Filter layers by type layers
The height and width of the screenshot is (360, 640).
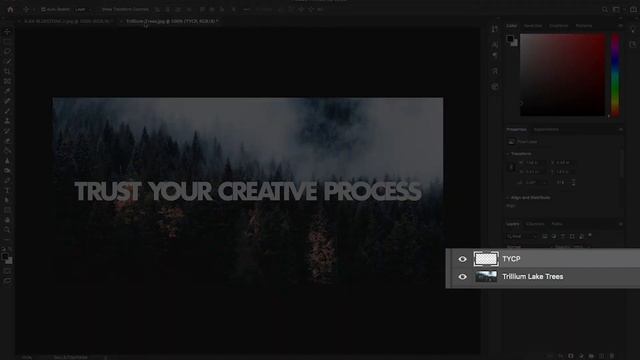(x=563, y=236)
